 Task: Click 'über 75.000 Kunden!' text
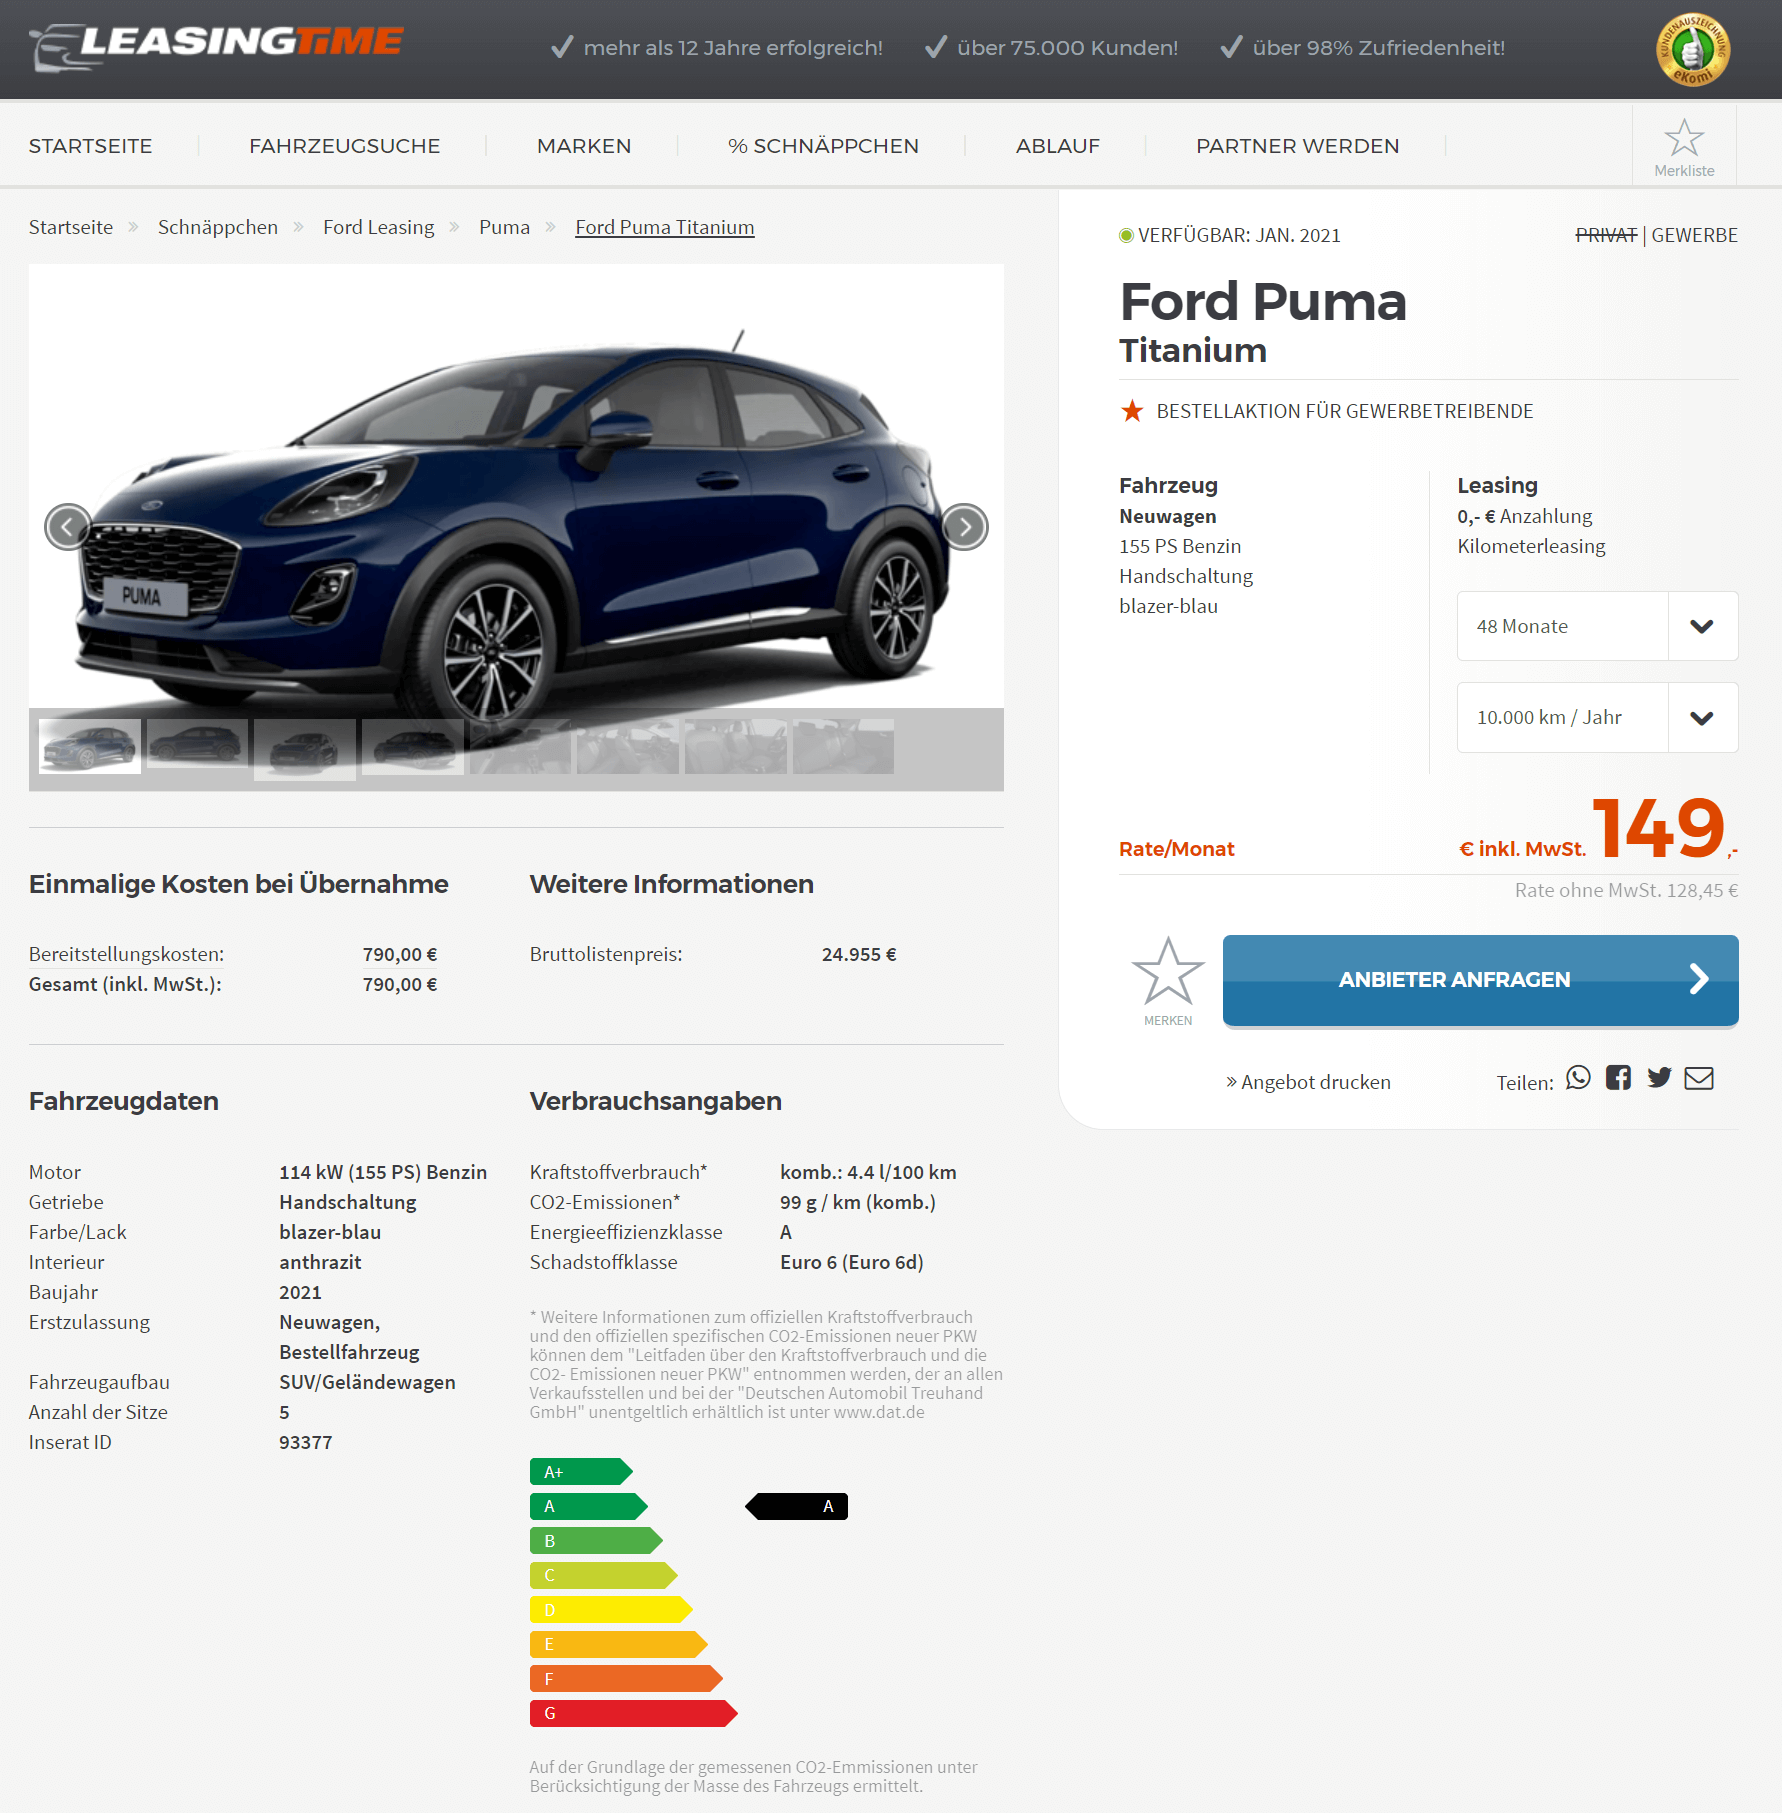click(x=1067, y=48)
